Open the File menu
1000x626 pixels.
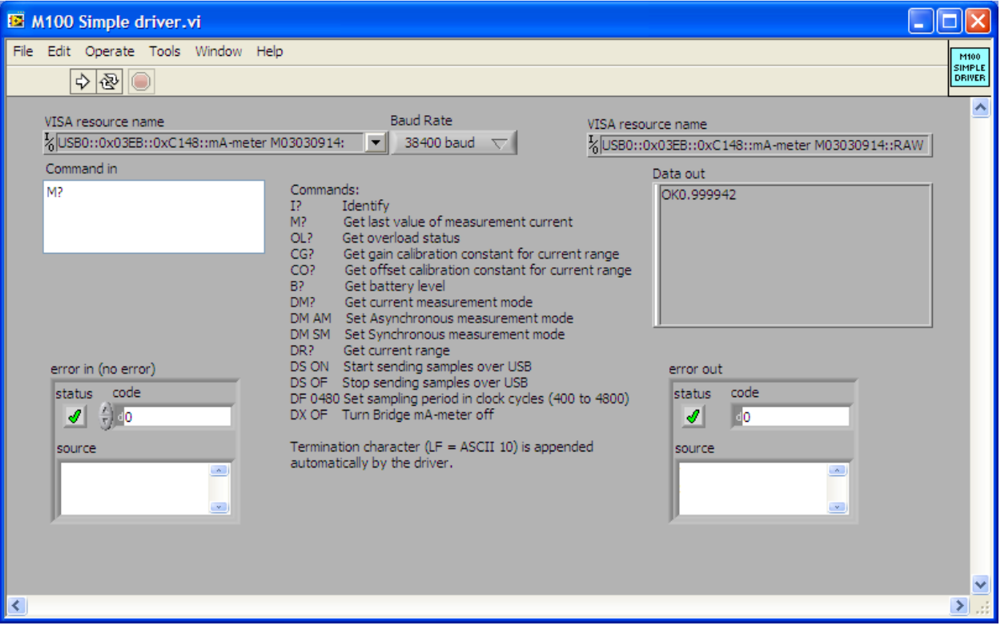[x=23, y=51]
